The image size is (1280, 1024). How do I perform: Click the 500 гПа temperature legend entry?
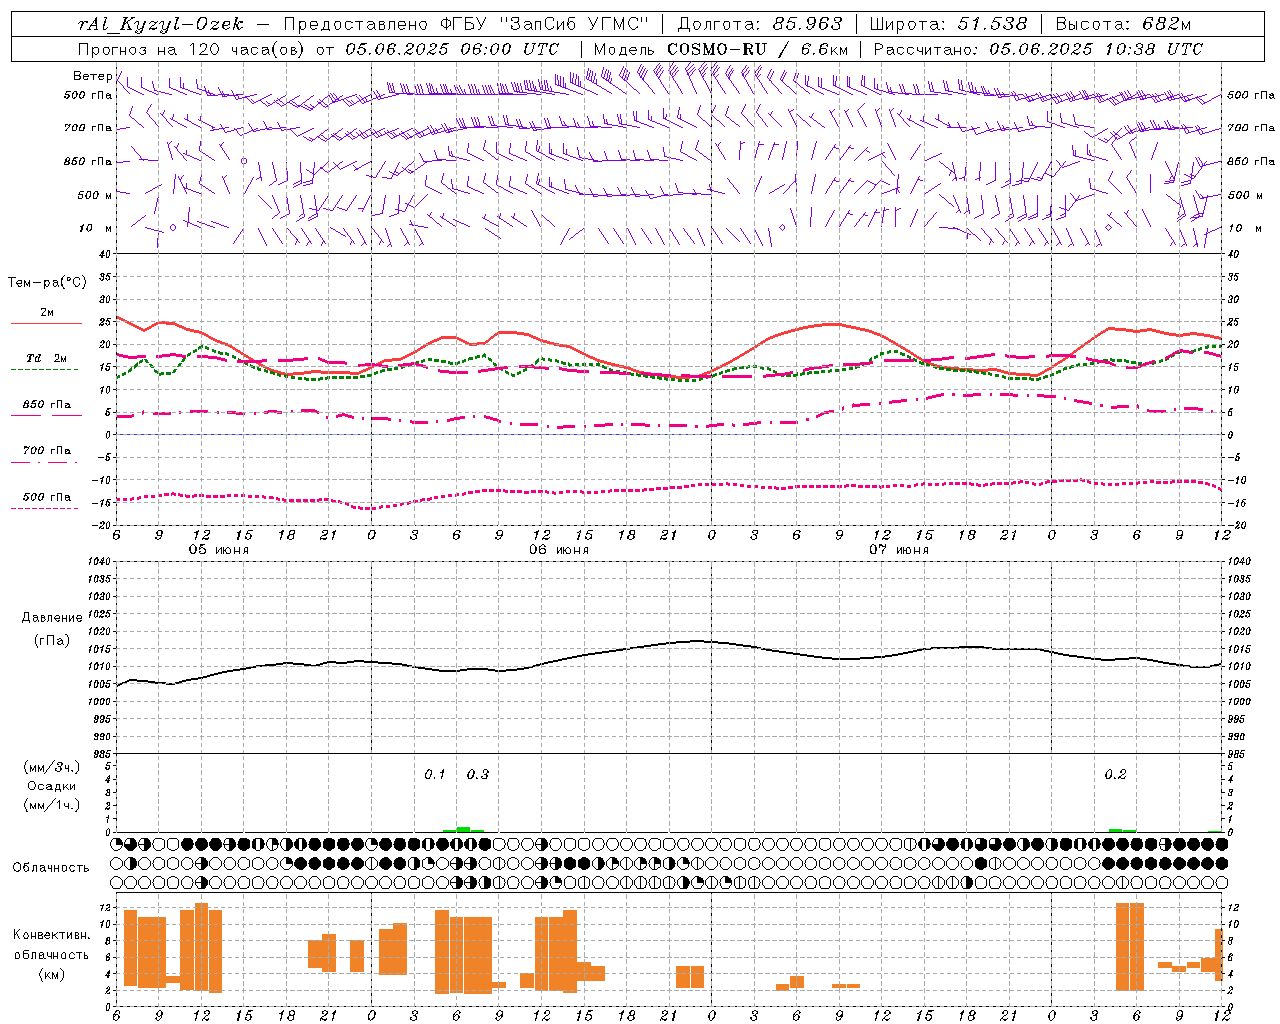pos(46,496)
